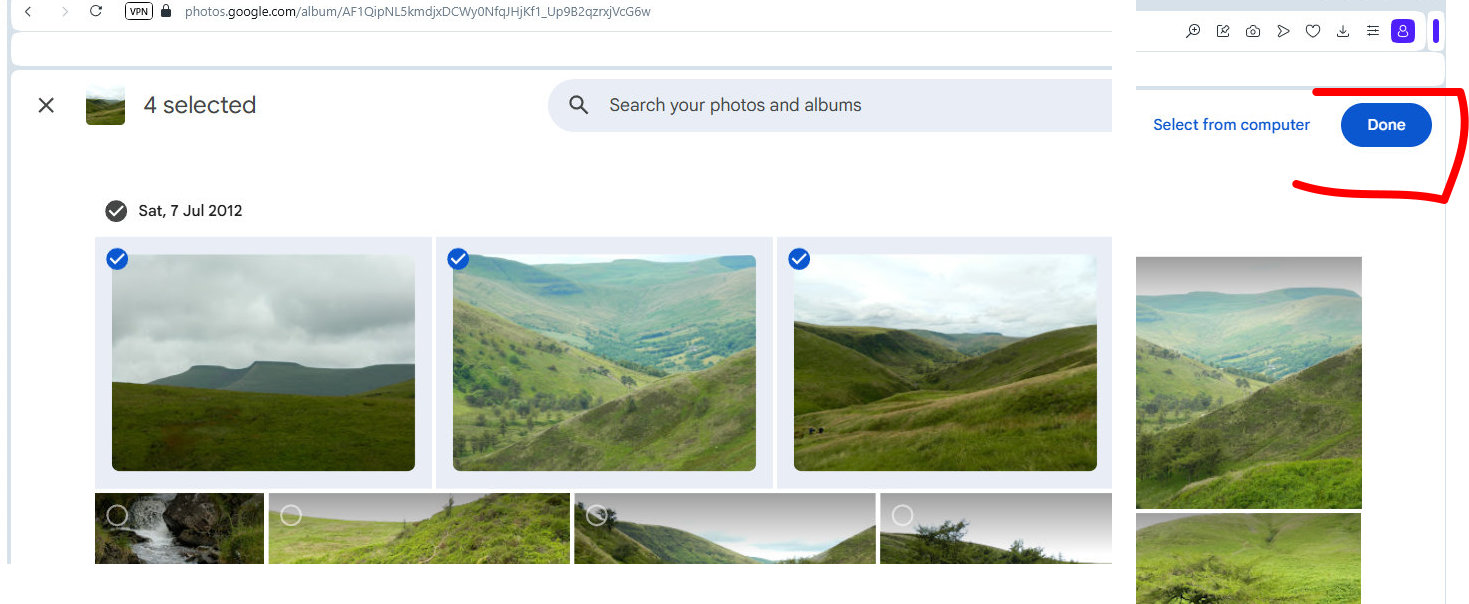1469x604 pixels.
Task: Open the grassy hillside photo beside the waterfall
Action: (419, 529)
